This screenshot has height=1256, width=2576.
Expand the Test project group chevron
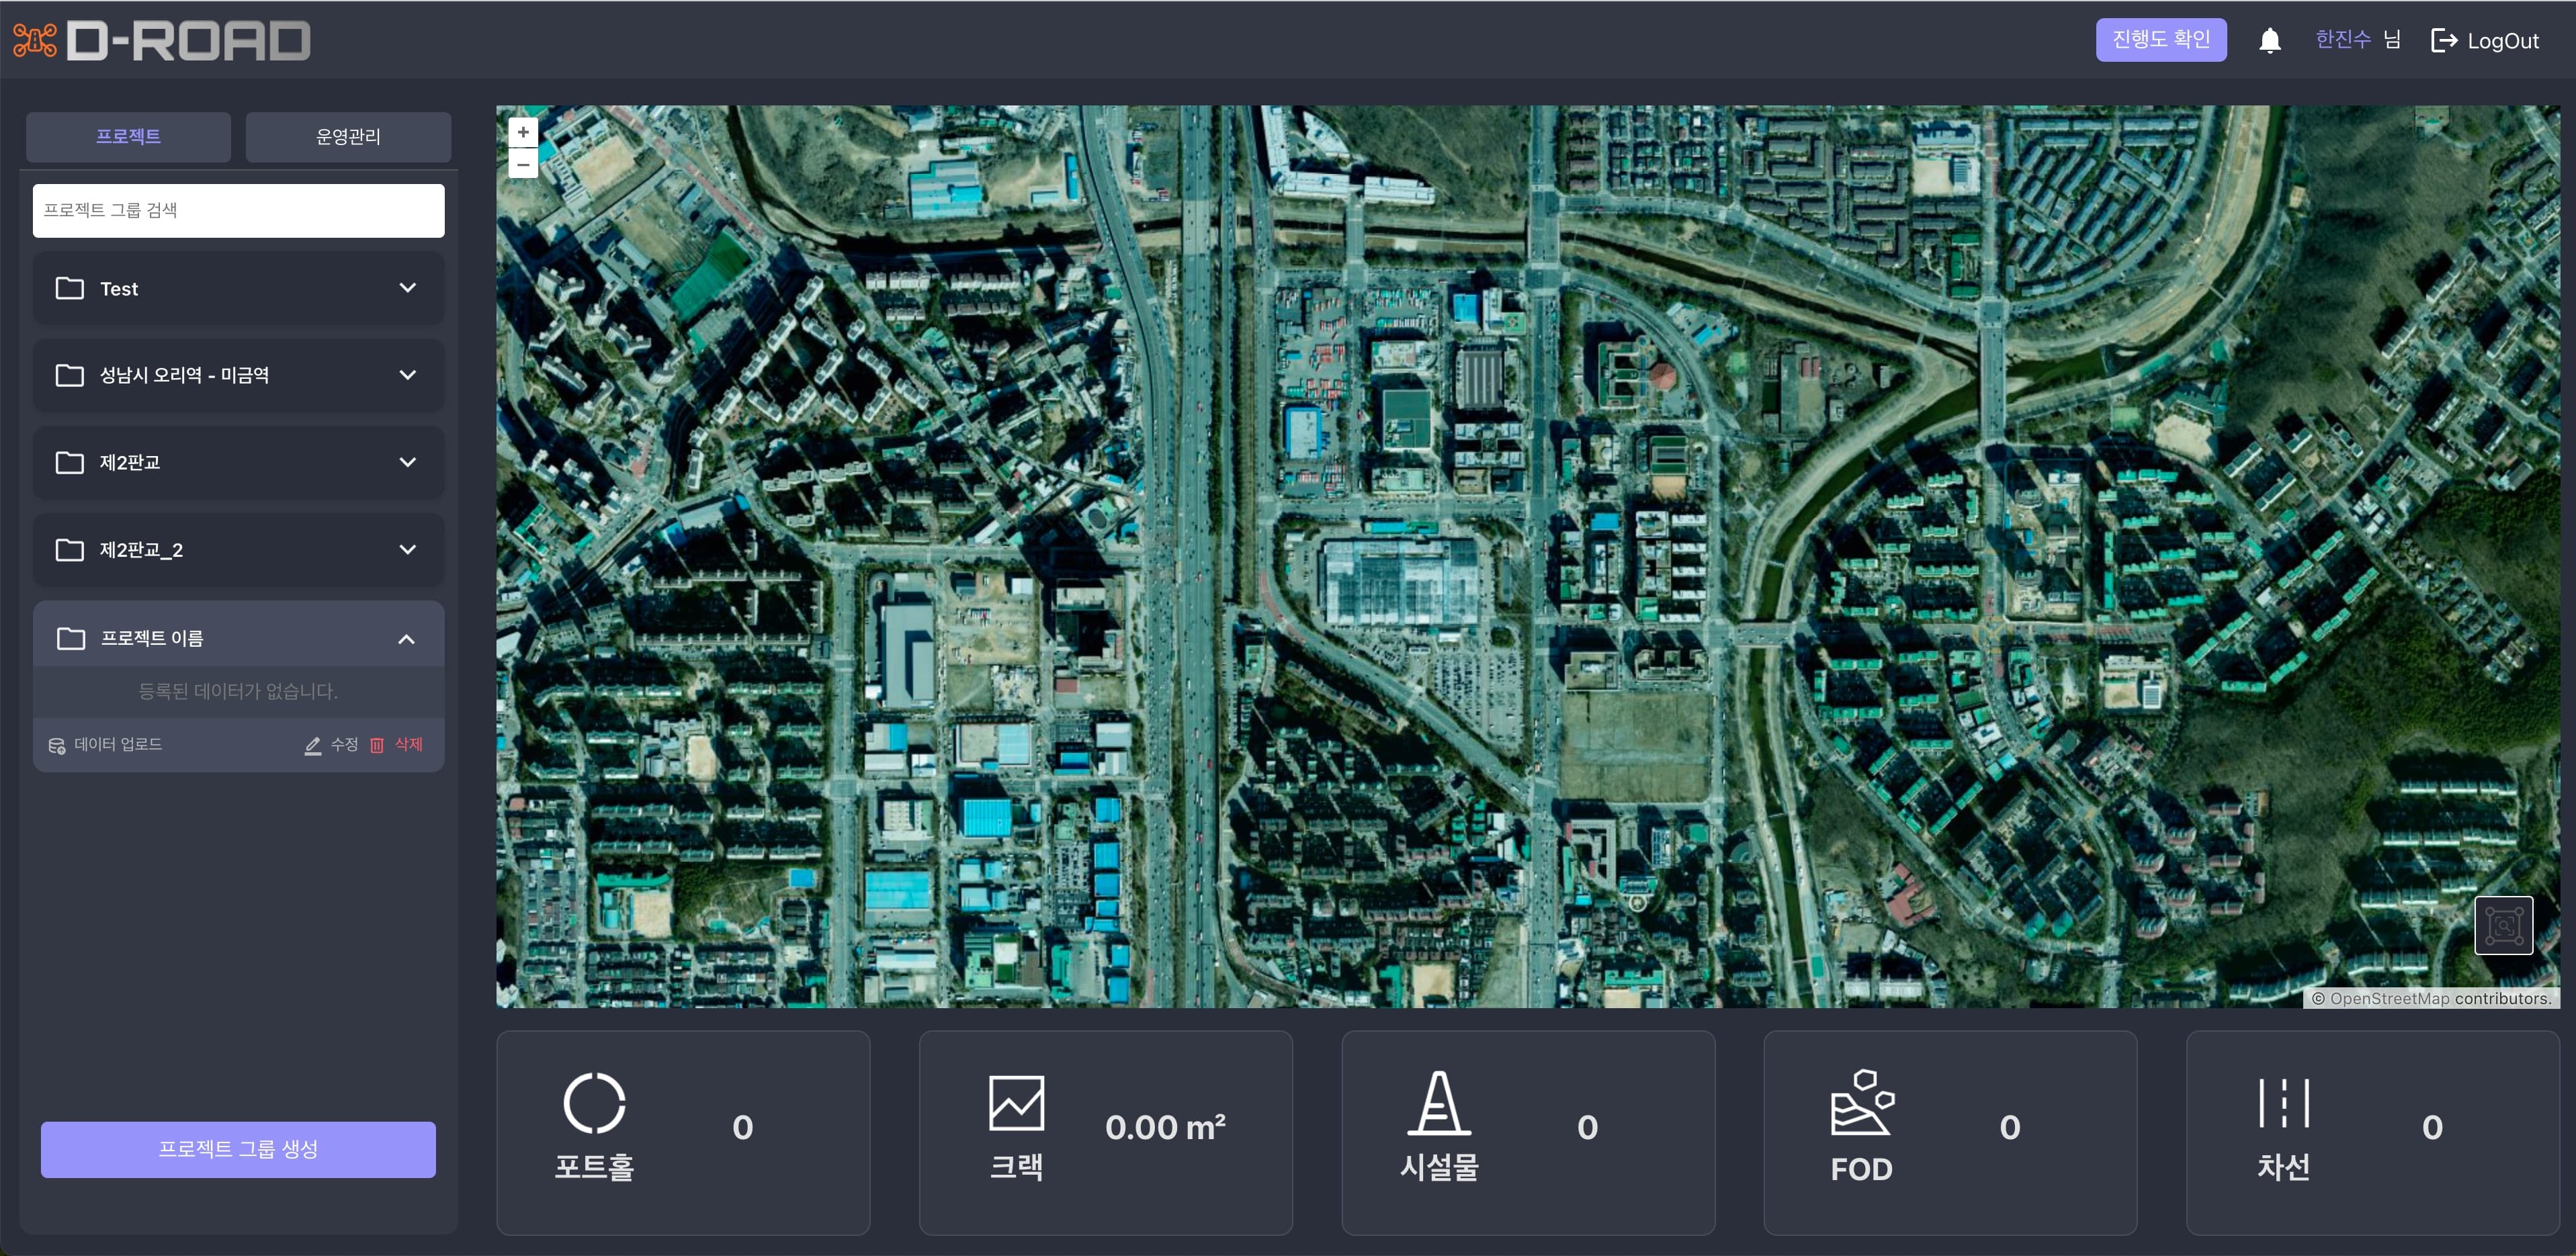(407, 288)
